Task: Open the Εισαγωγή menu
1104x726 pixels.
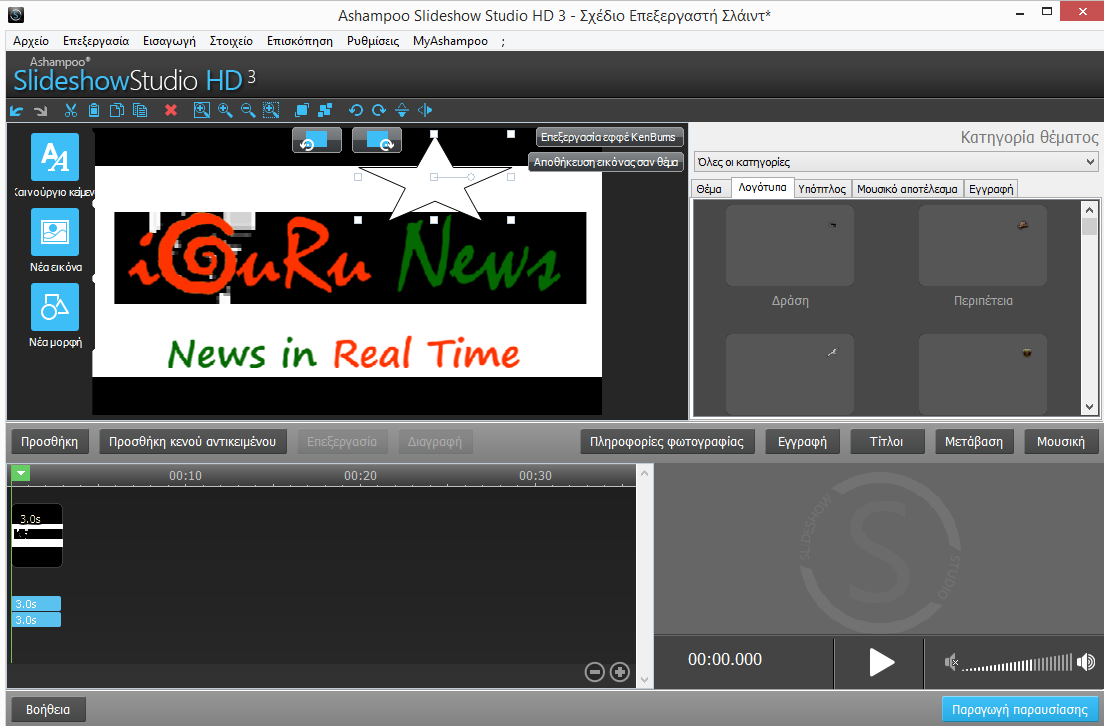Action: 169,41
